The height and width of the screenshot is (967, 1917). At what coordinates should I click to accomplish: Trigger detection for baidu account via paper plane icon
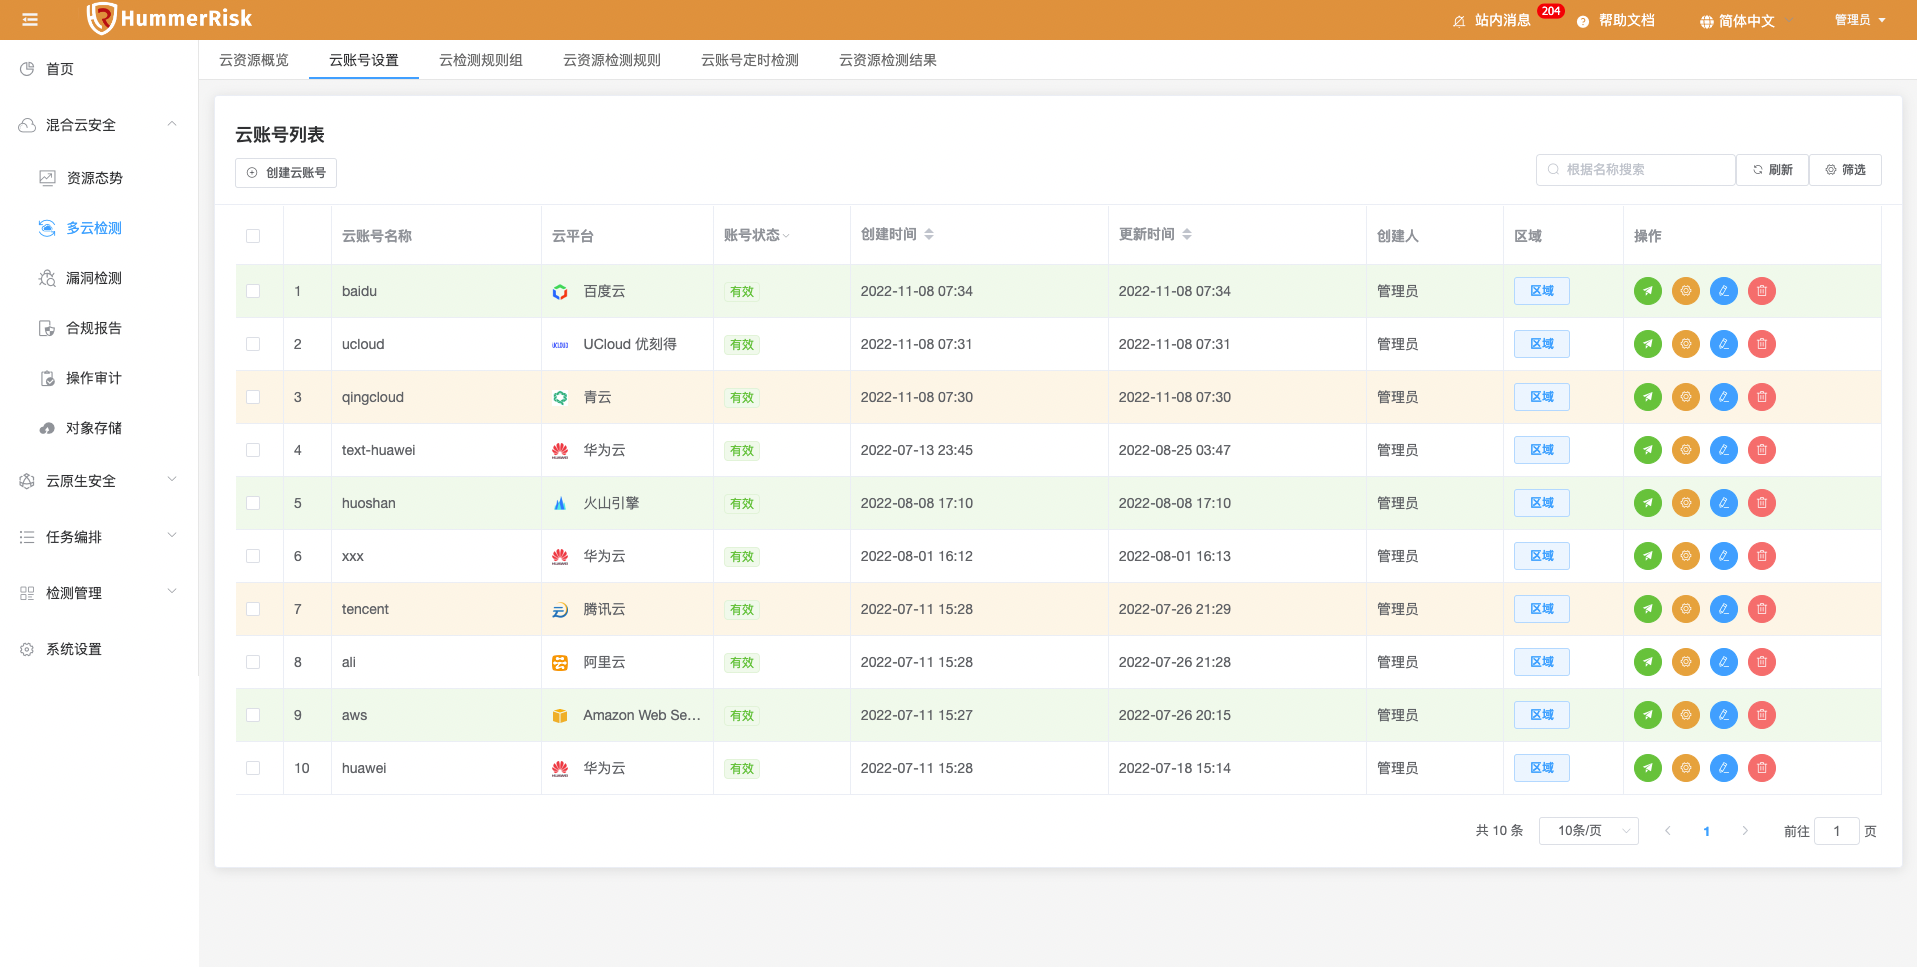click(x=1647, y=291)
